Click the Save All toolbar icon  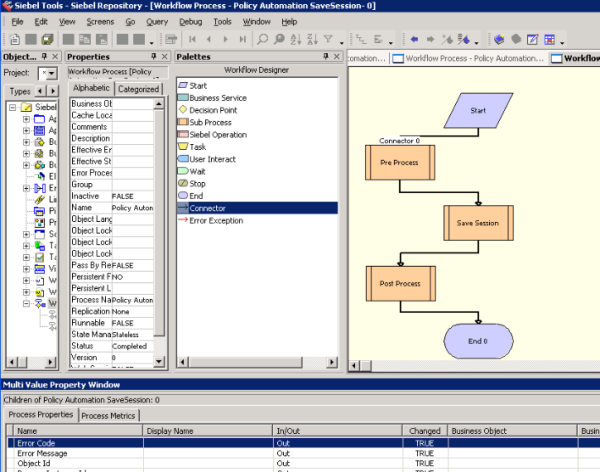pos(47,39)
